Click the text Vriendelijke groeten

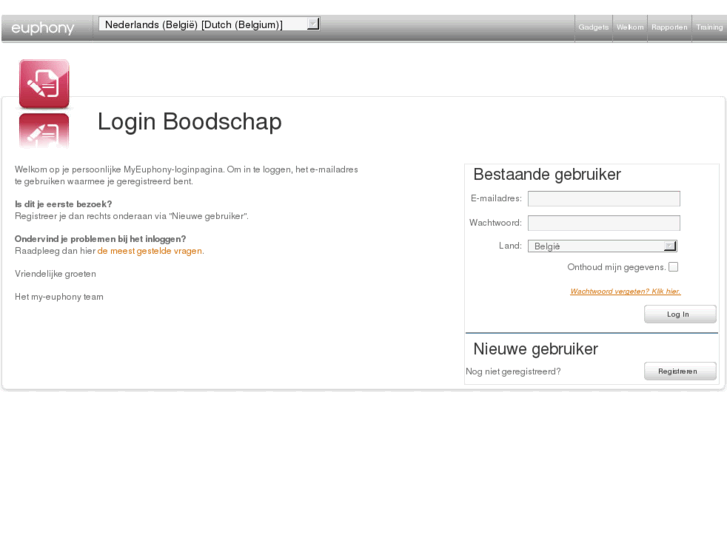(x=55, y=274)
